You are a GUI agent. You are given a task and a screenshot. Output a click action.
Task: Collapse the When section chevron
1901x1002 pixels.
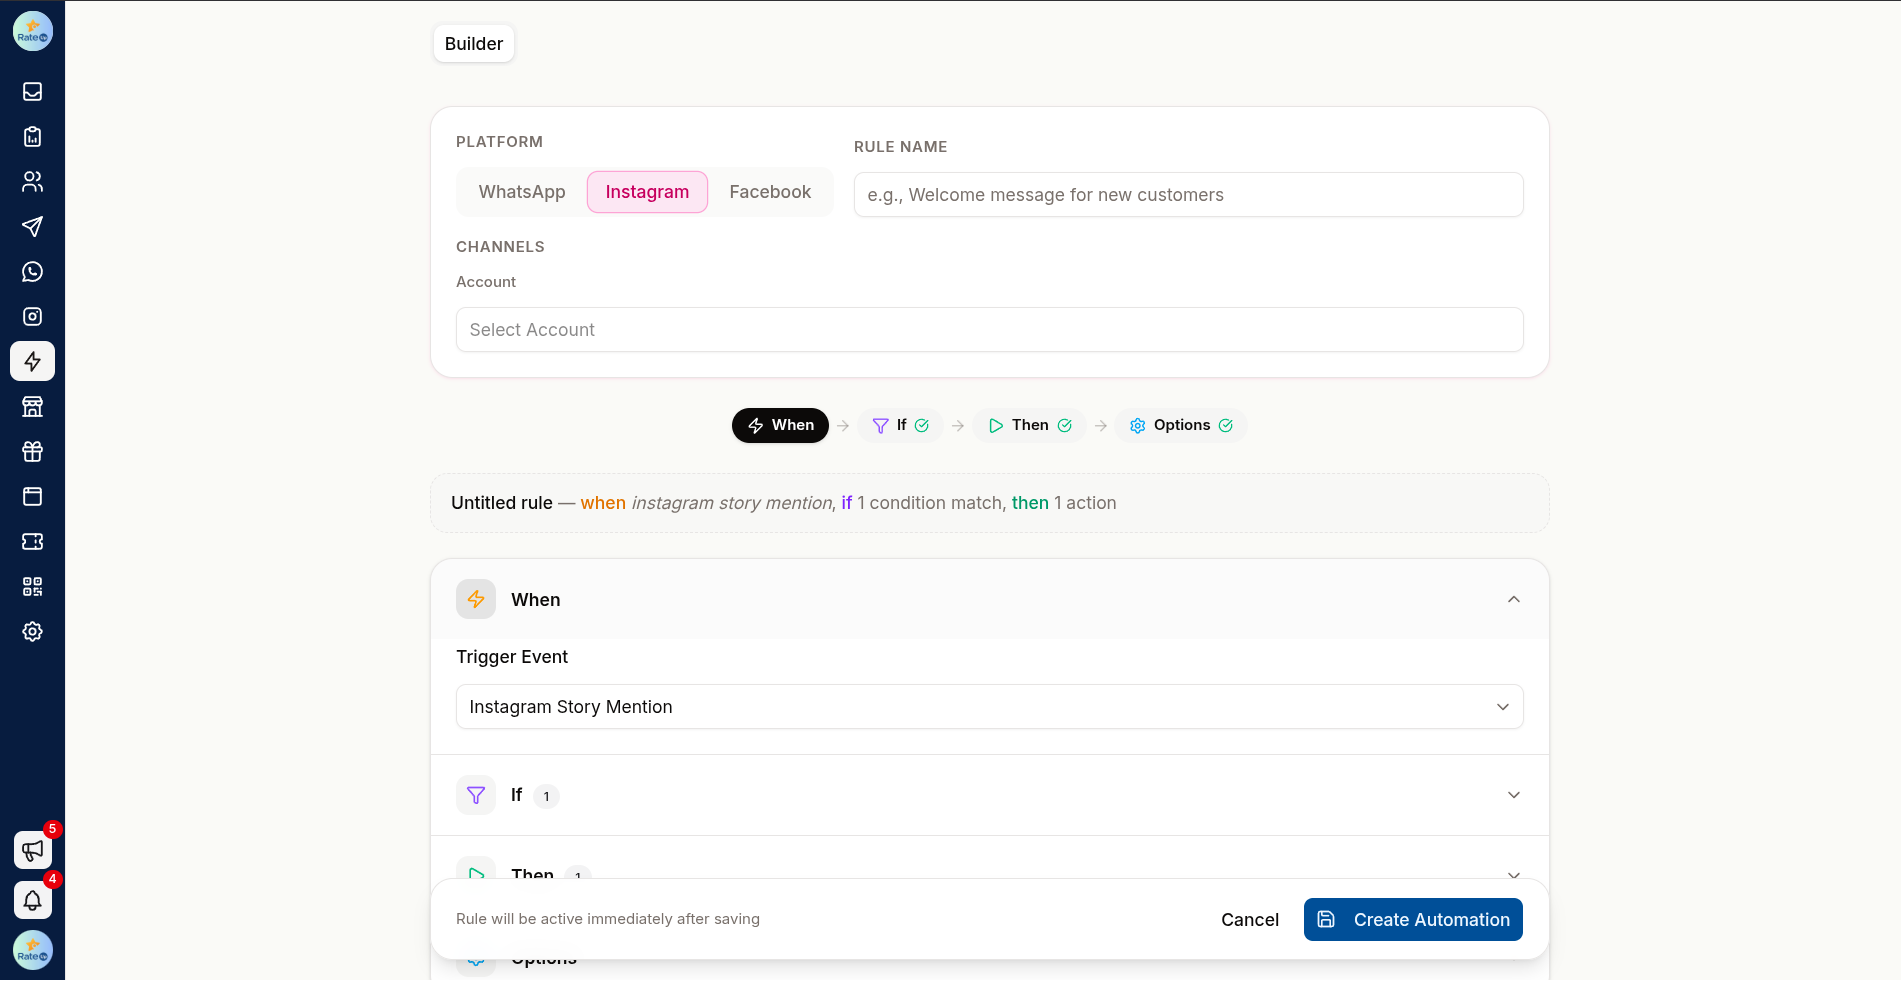click(1514, 599)
